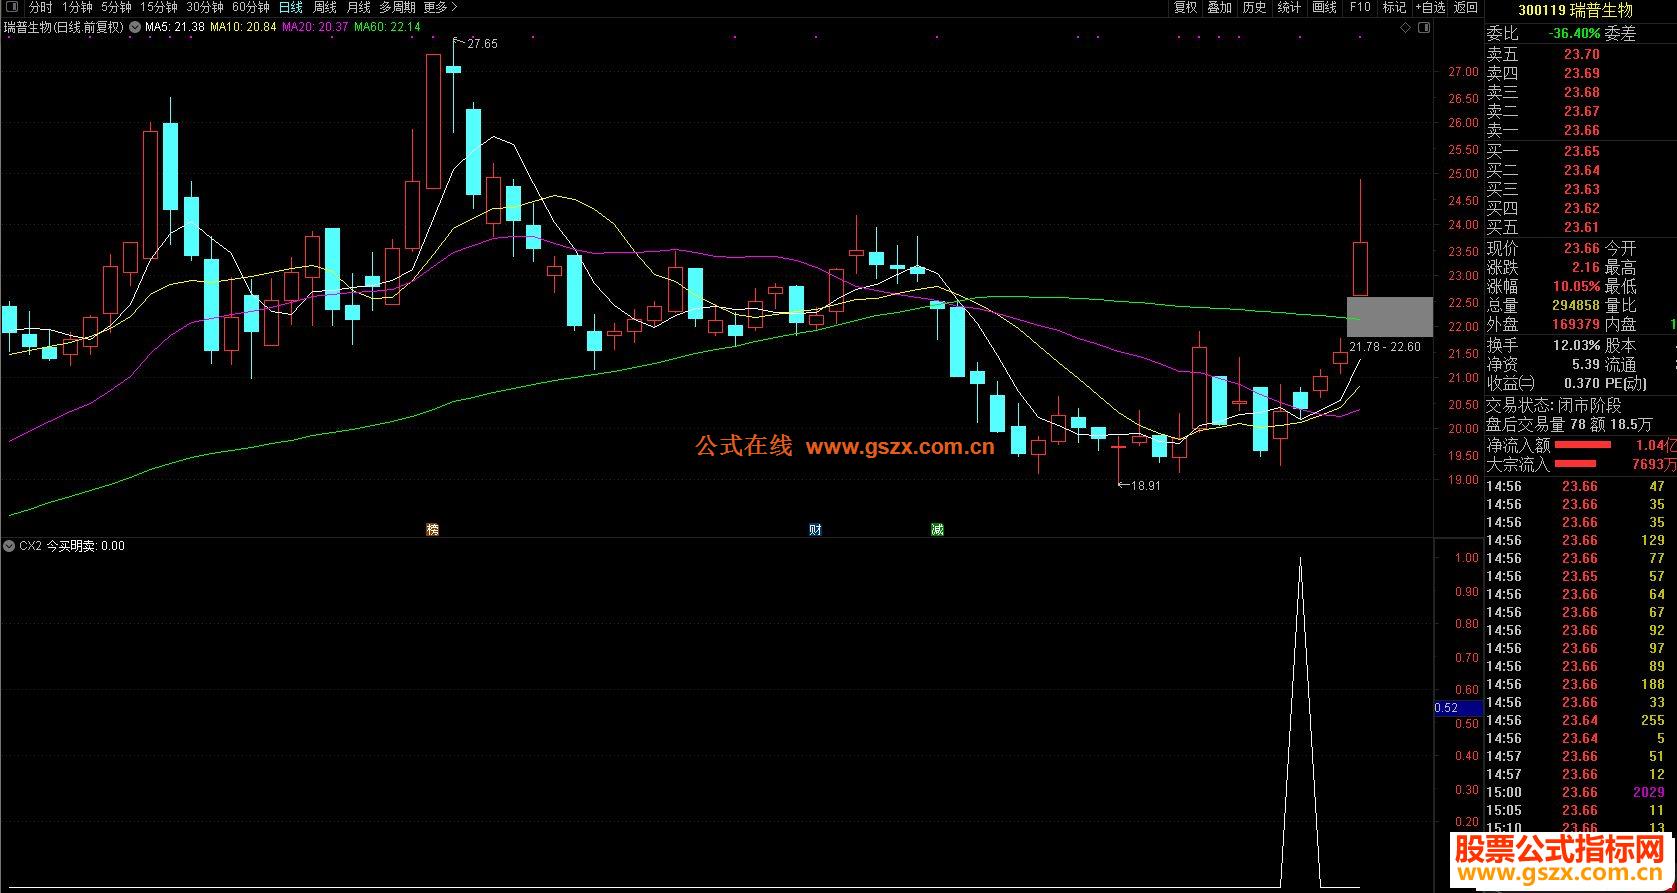Screen dimensions: 1677x893
Task: Click 卖二 price 23.67
Action: click(1582, 111)
